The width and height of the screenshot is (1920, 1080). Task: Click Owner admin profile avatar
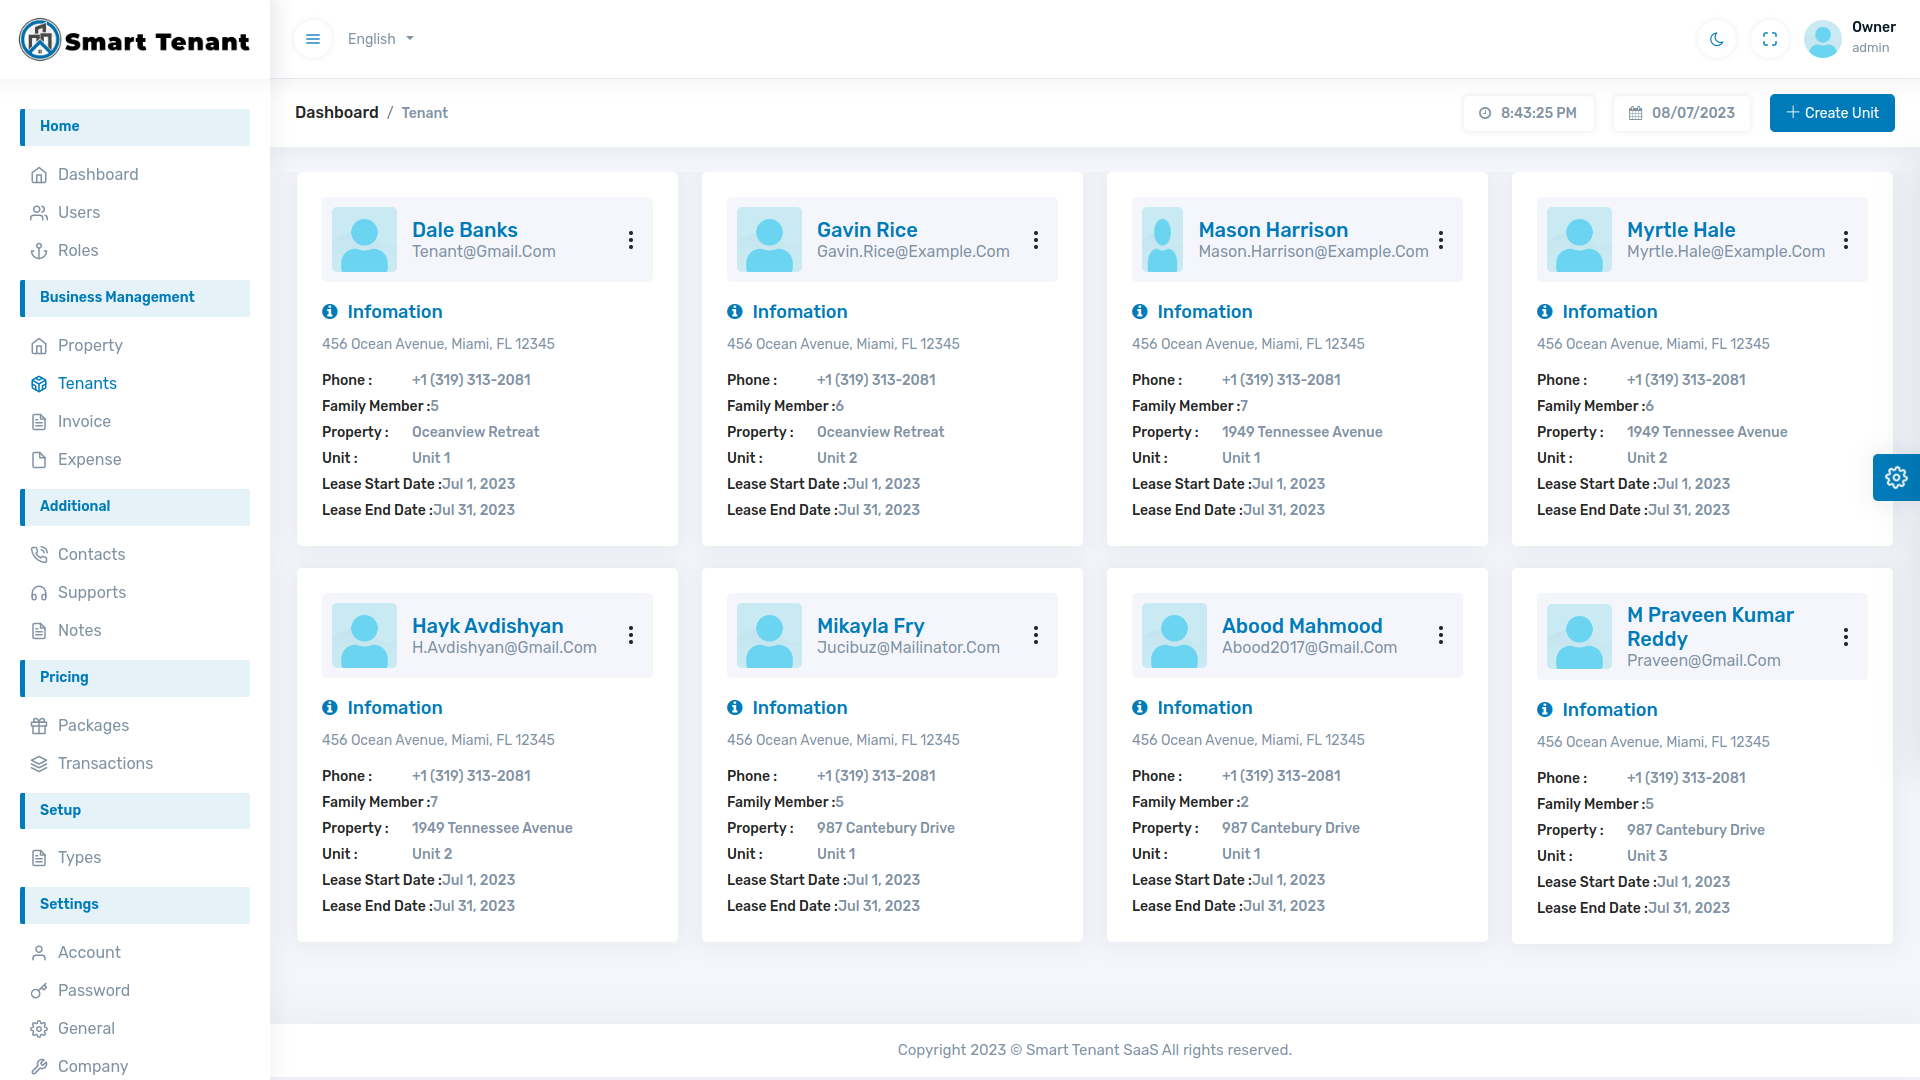point(1822,39)
